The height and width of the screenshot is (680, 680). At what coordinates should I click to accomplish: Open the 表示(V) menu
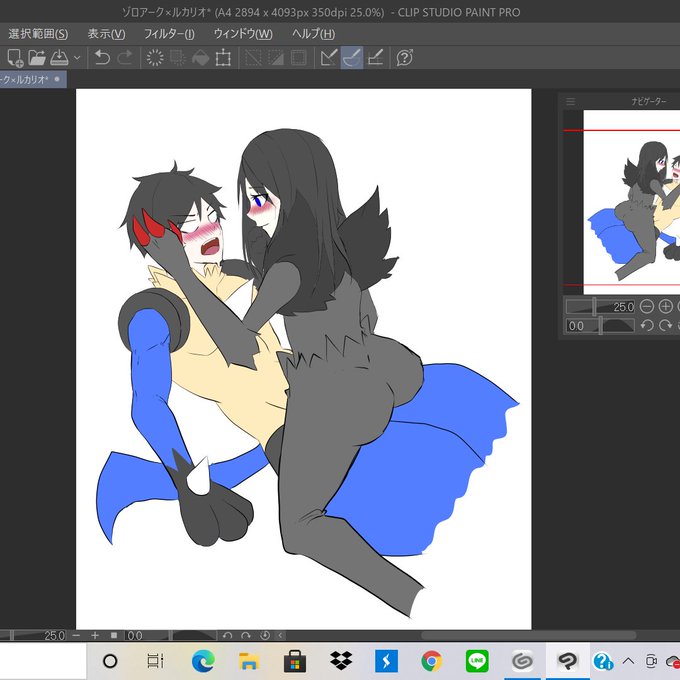106,34
